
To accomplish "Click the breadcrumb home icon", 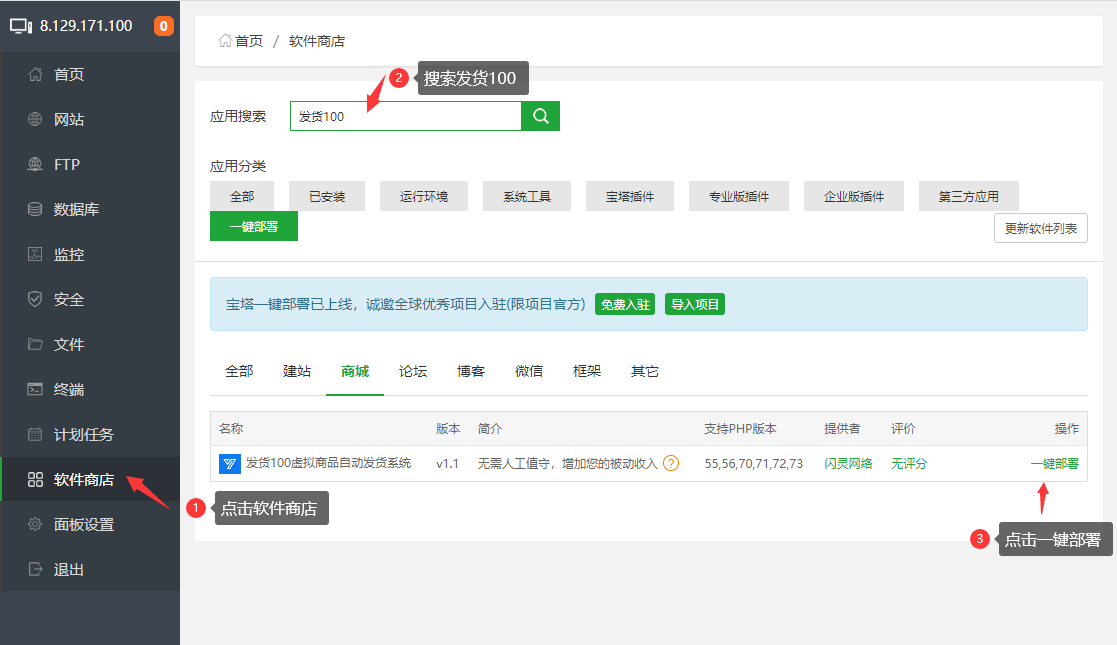I will click(225, 41).
